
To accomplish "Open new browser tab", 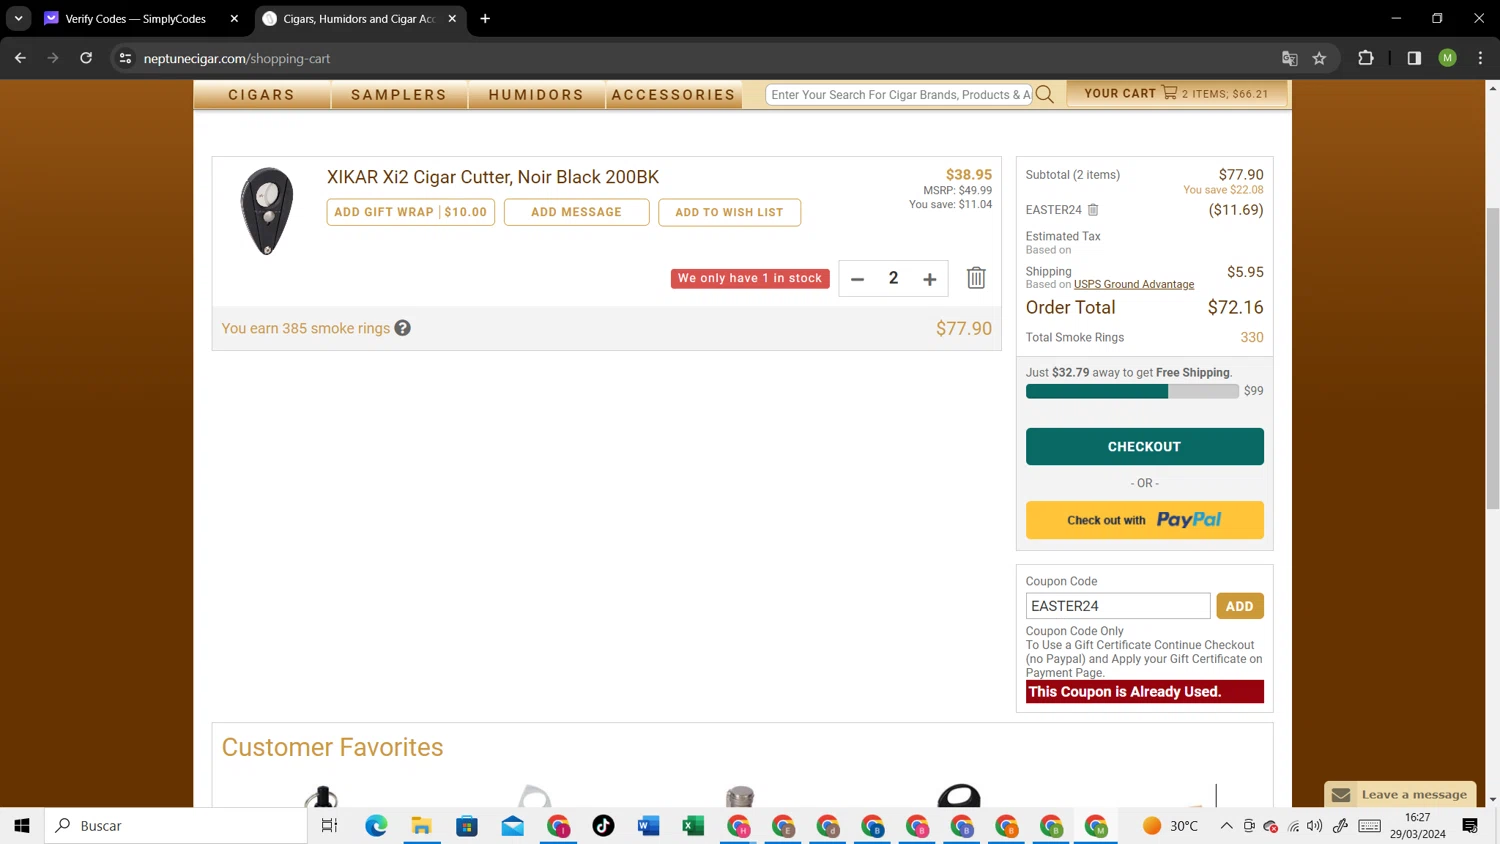I will (485, 18).
